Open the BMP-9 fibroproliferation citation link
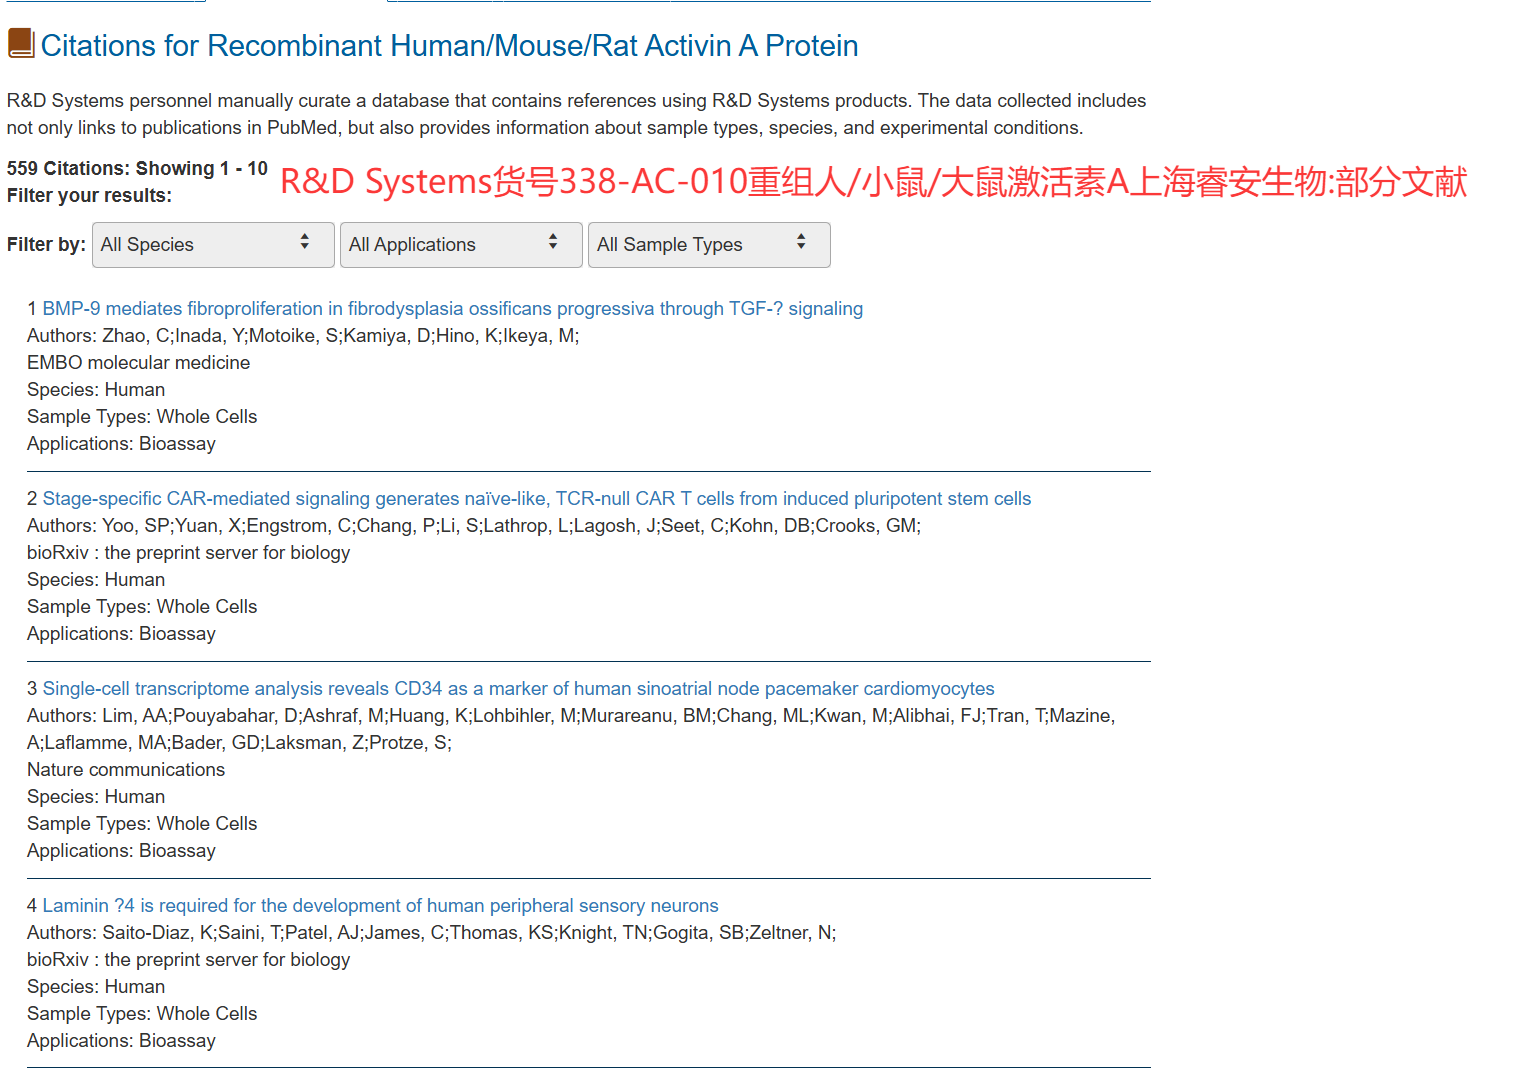The height and width of the screenshot is (1069, 1524). pyautogui.click(x=452, y=309)
